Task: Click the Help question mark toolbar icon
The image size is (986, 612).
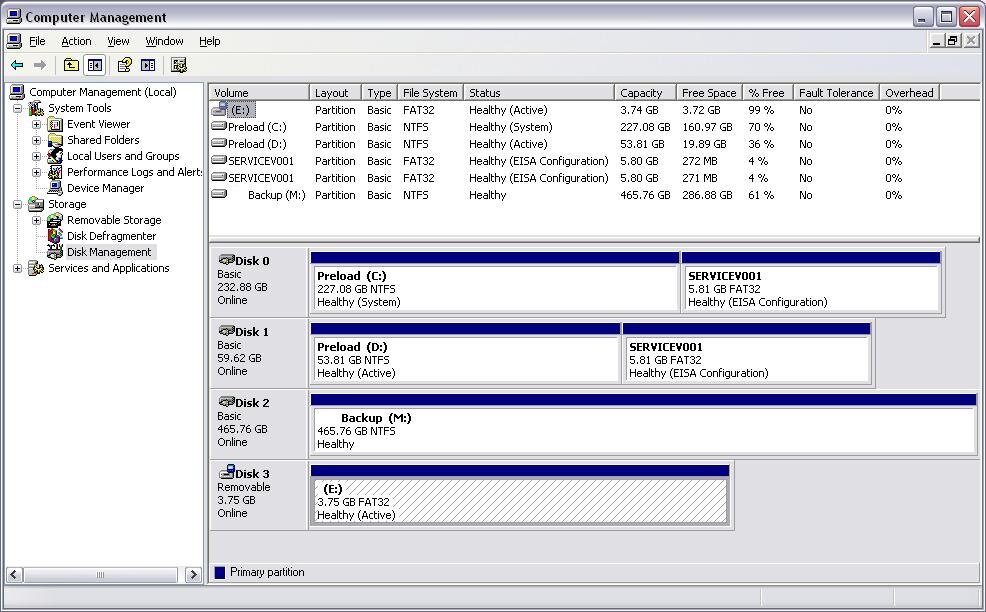Action: [x=124, y=65]
